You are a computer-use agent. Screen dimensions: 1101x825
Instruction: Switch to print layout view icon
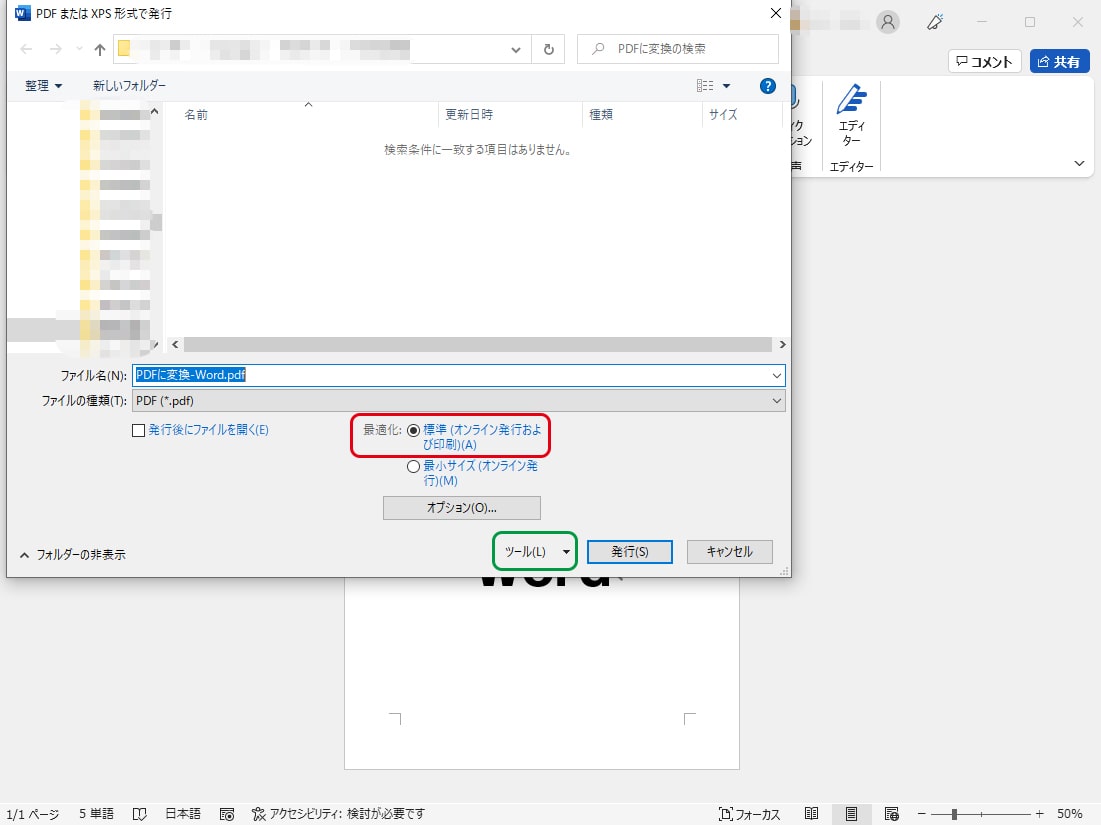tap(852, 814)
